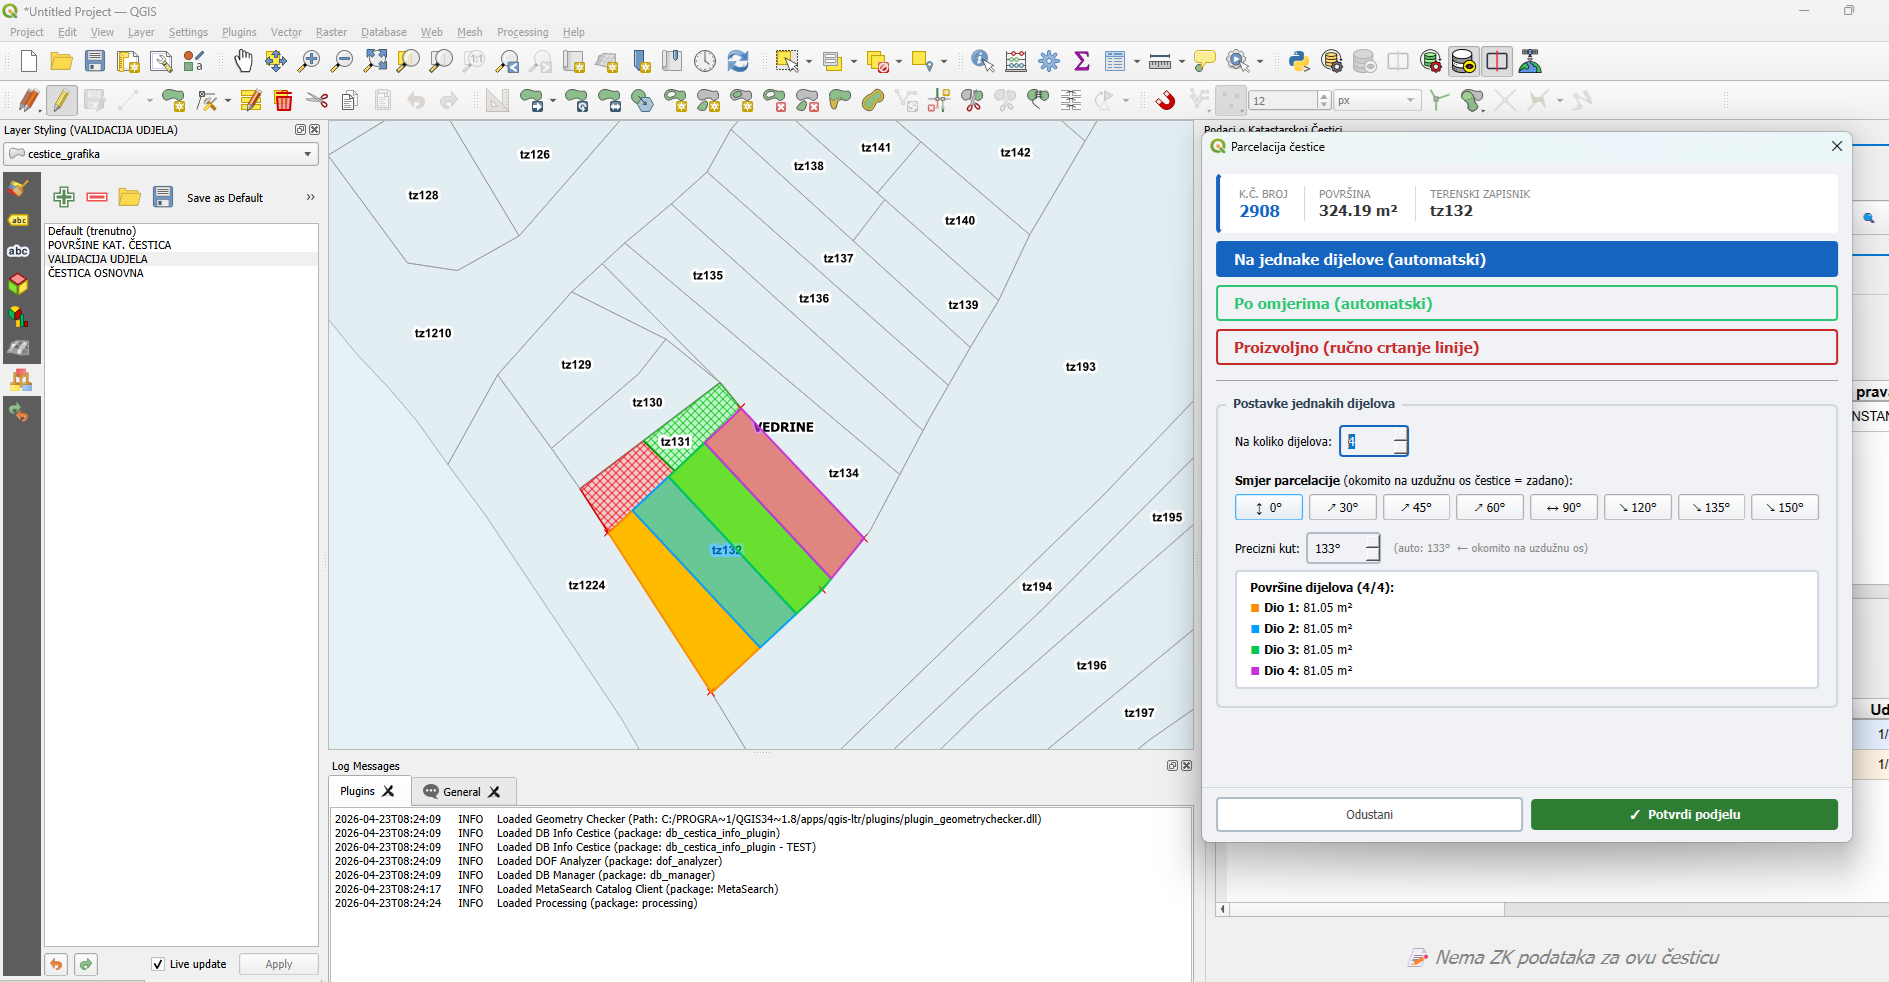Select the Pan Map hand tool
This screenshot has width=1889, height=982.
pyautogui.click(x=243, y=62)
